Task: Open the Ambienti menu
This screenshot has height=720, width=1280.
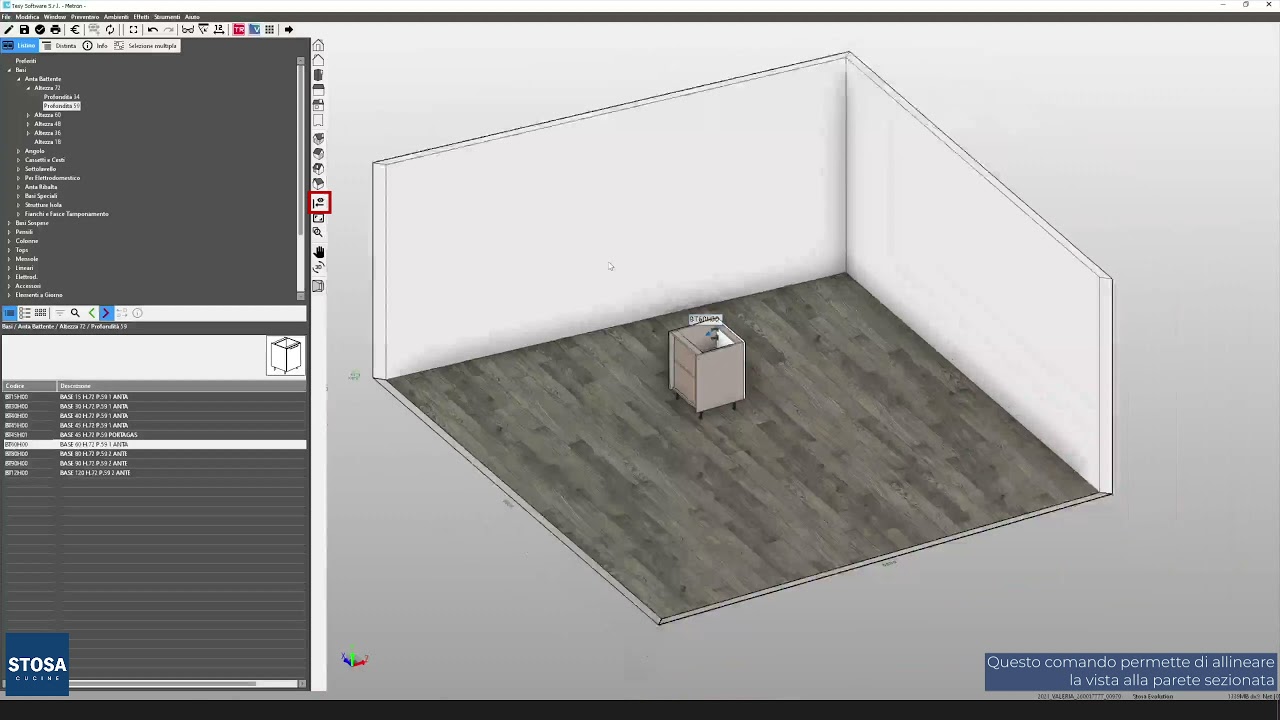Action: (116, 17)
